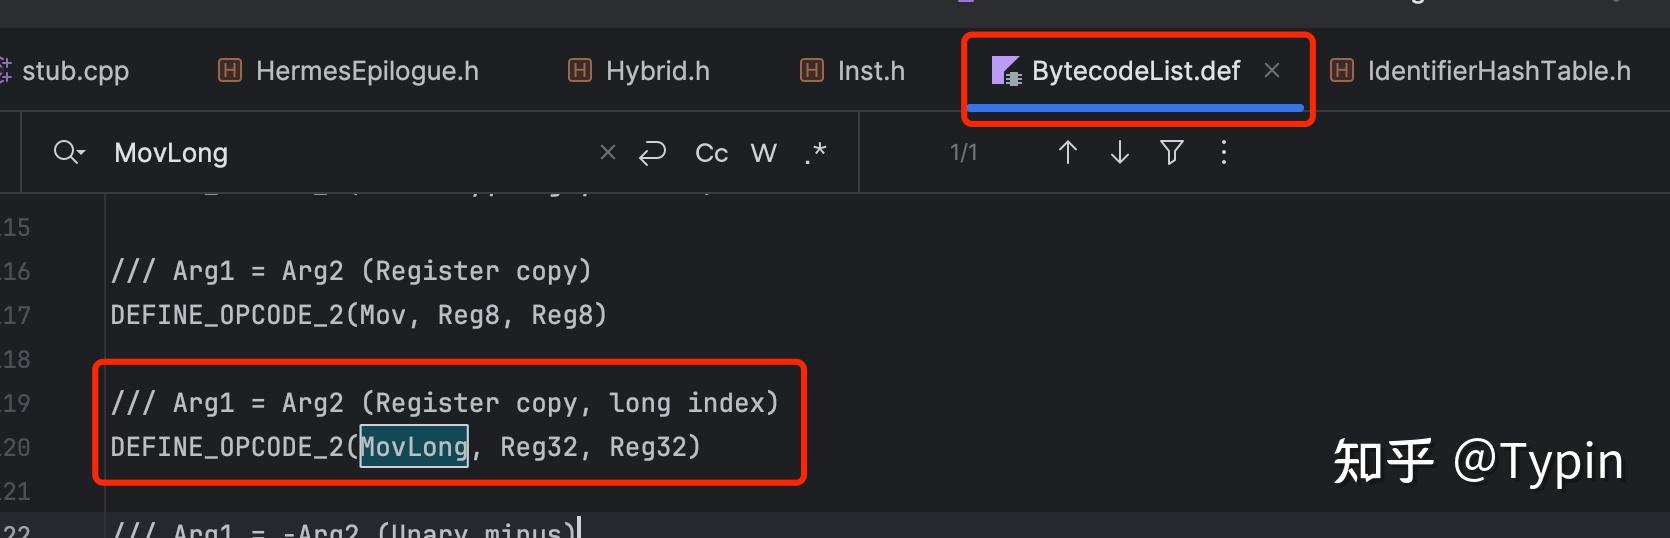Switch to the stub.cpp tab
The height and width of the screenshot is (538, 1670).
75,71
